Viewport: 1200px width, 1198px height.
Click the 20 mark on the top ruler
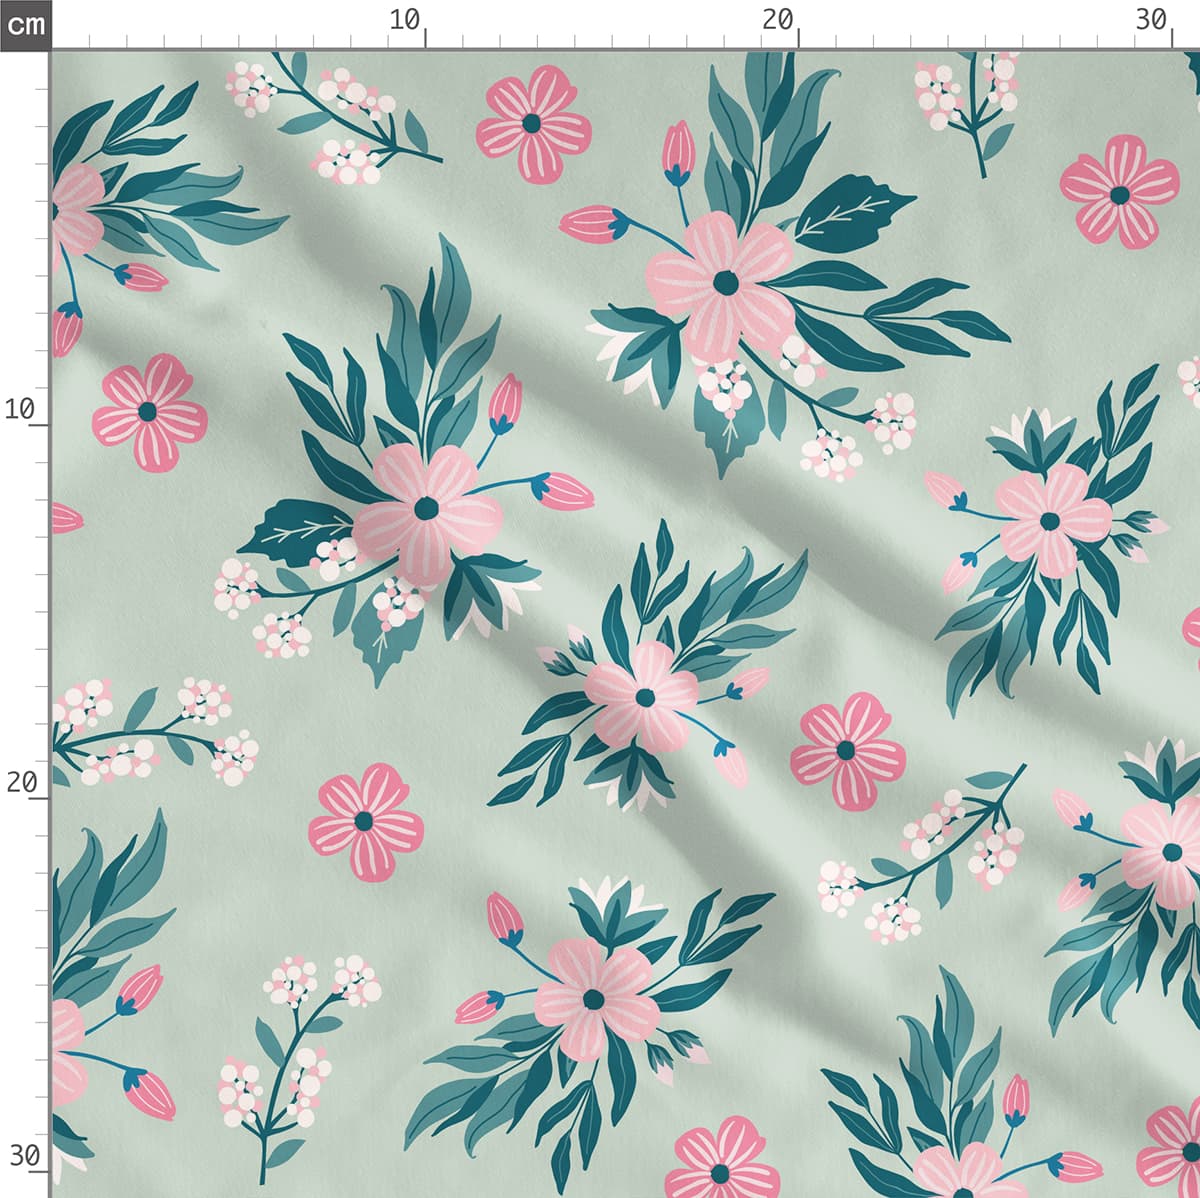777,19
